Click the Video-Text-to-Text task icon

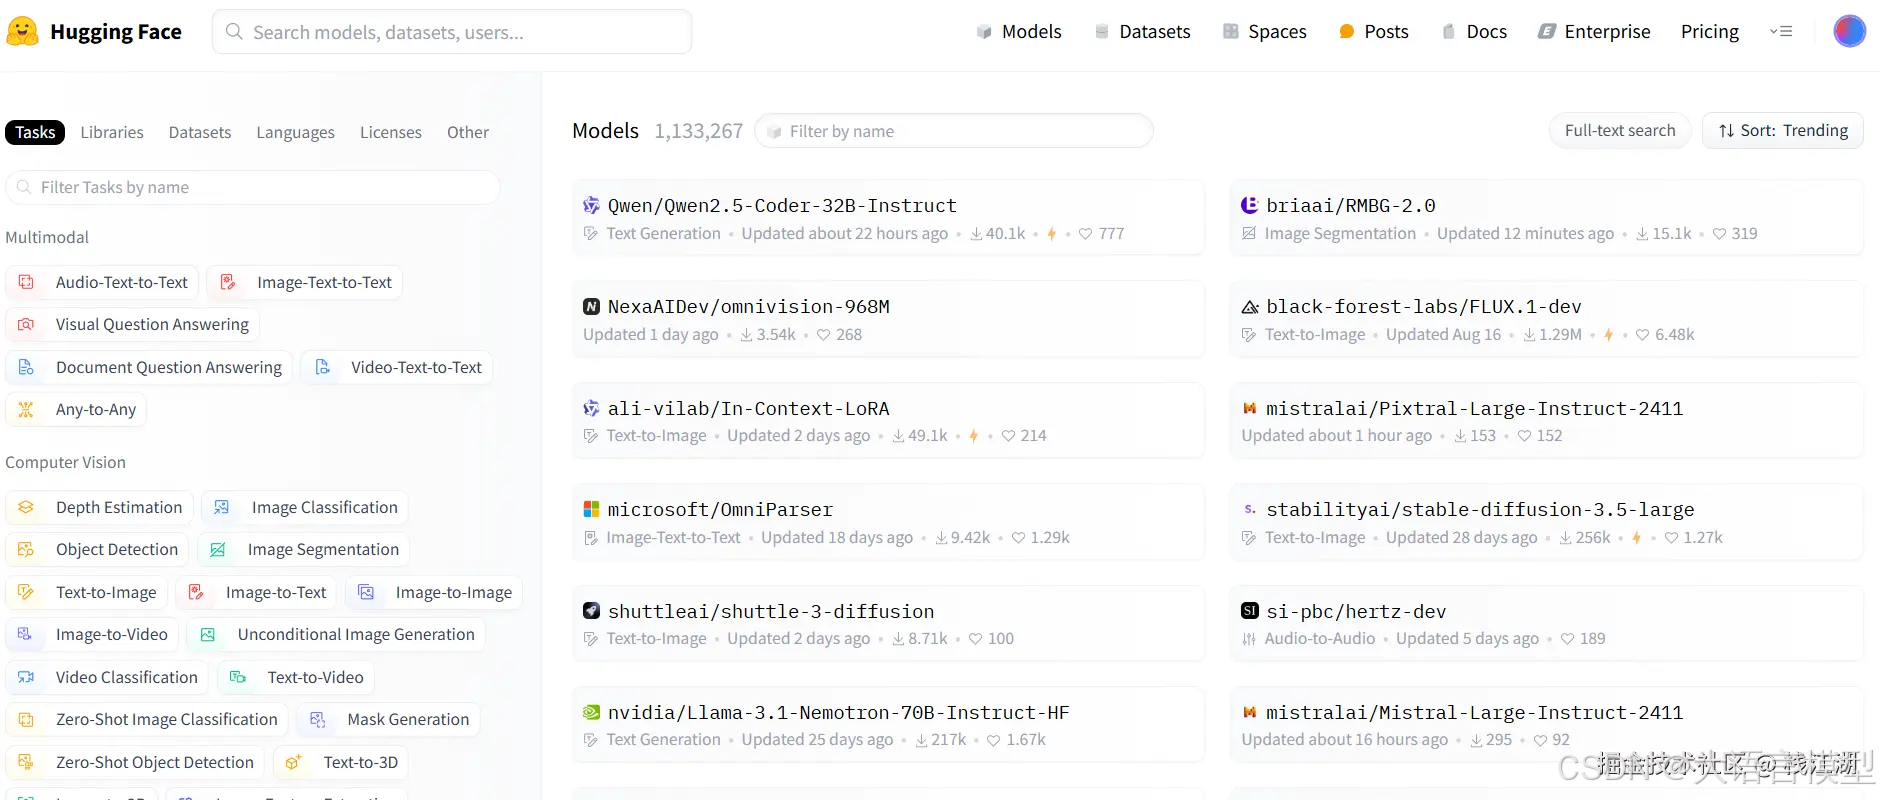[x=322, y=368]
